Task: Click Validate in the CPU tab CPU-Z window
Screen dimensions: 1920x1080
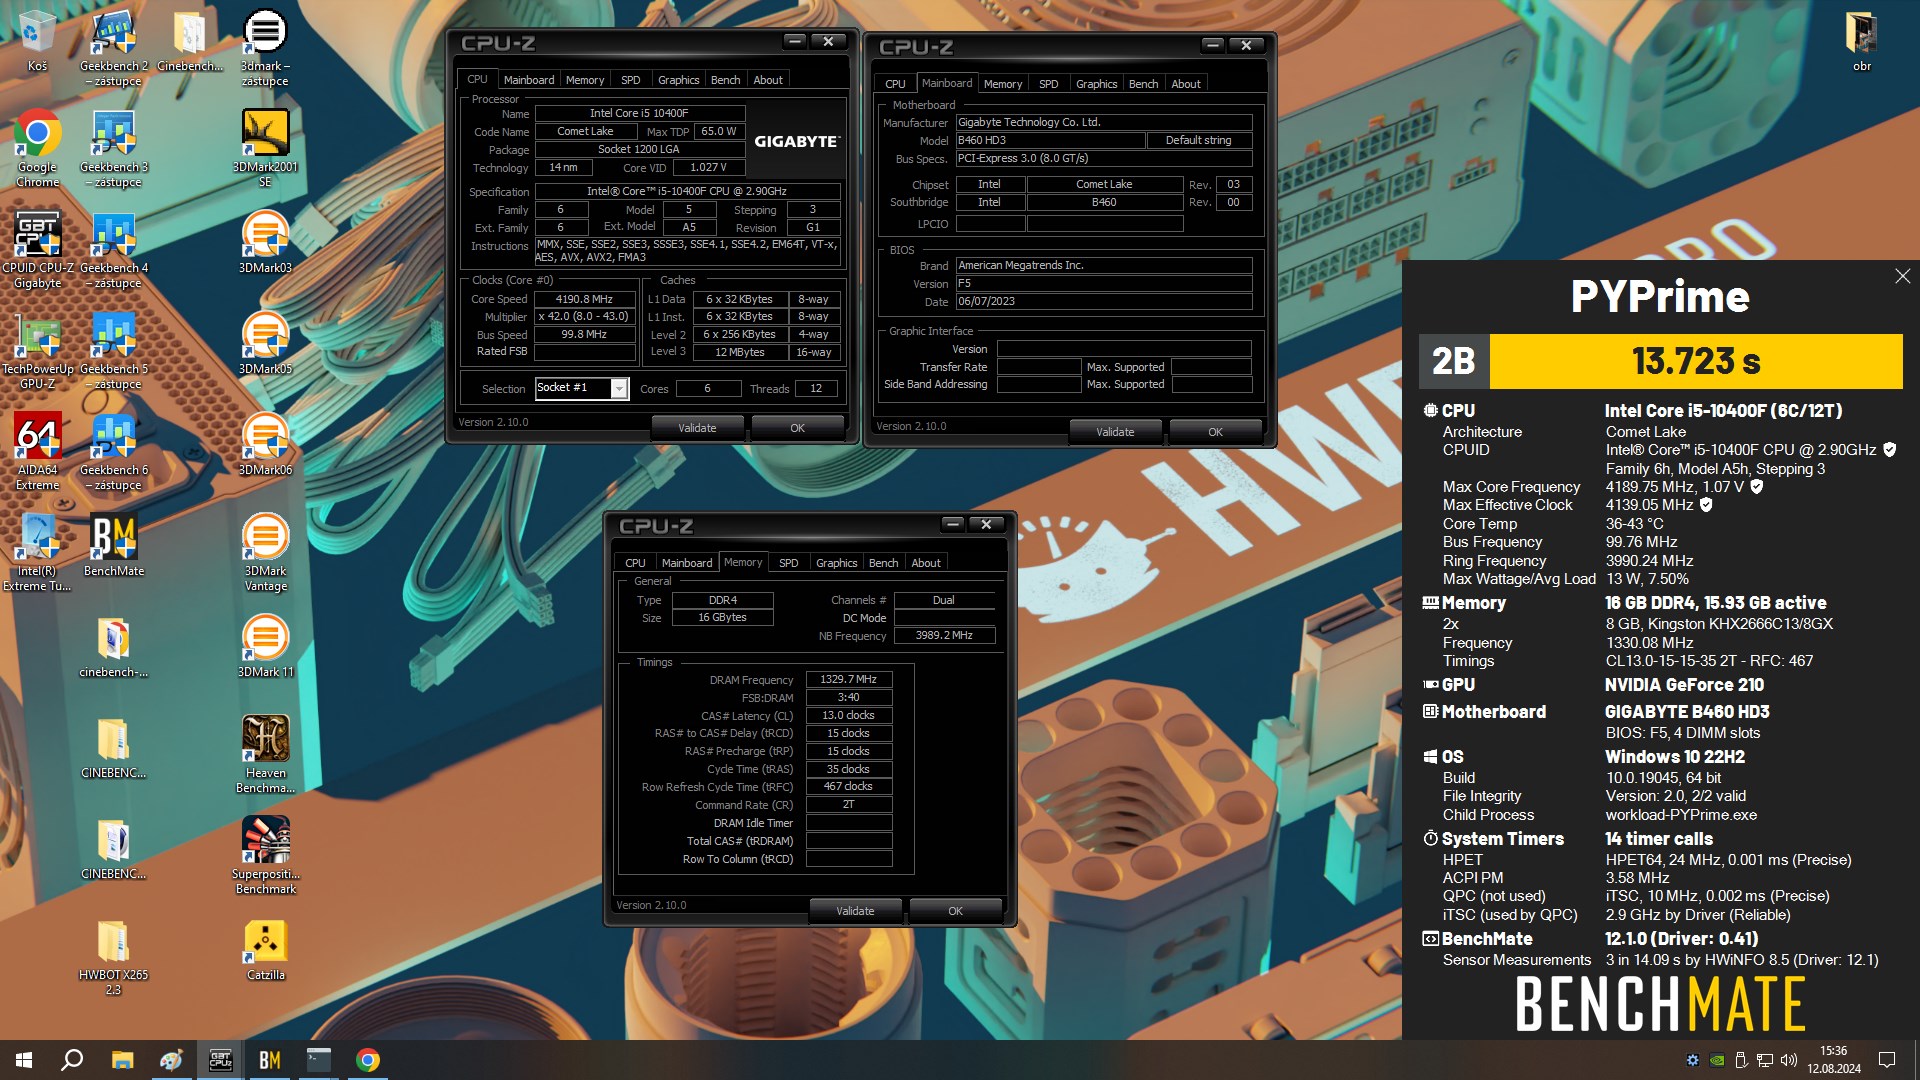Action: (697, 428)
